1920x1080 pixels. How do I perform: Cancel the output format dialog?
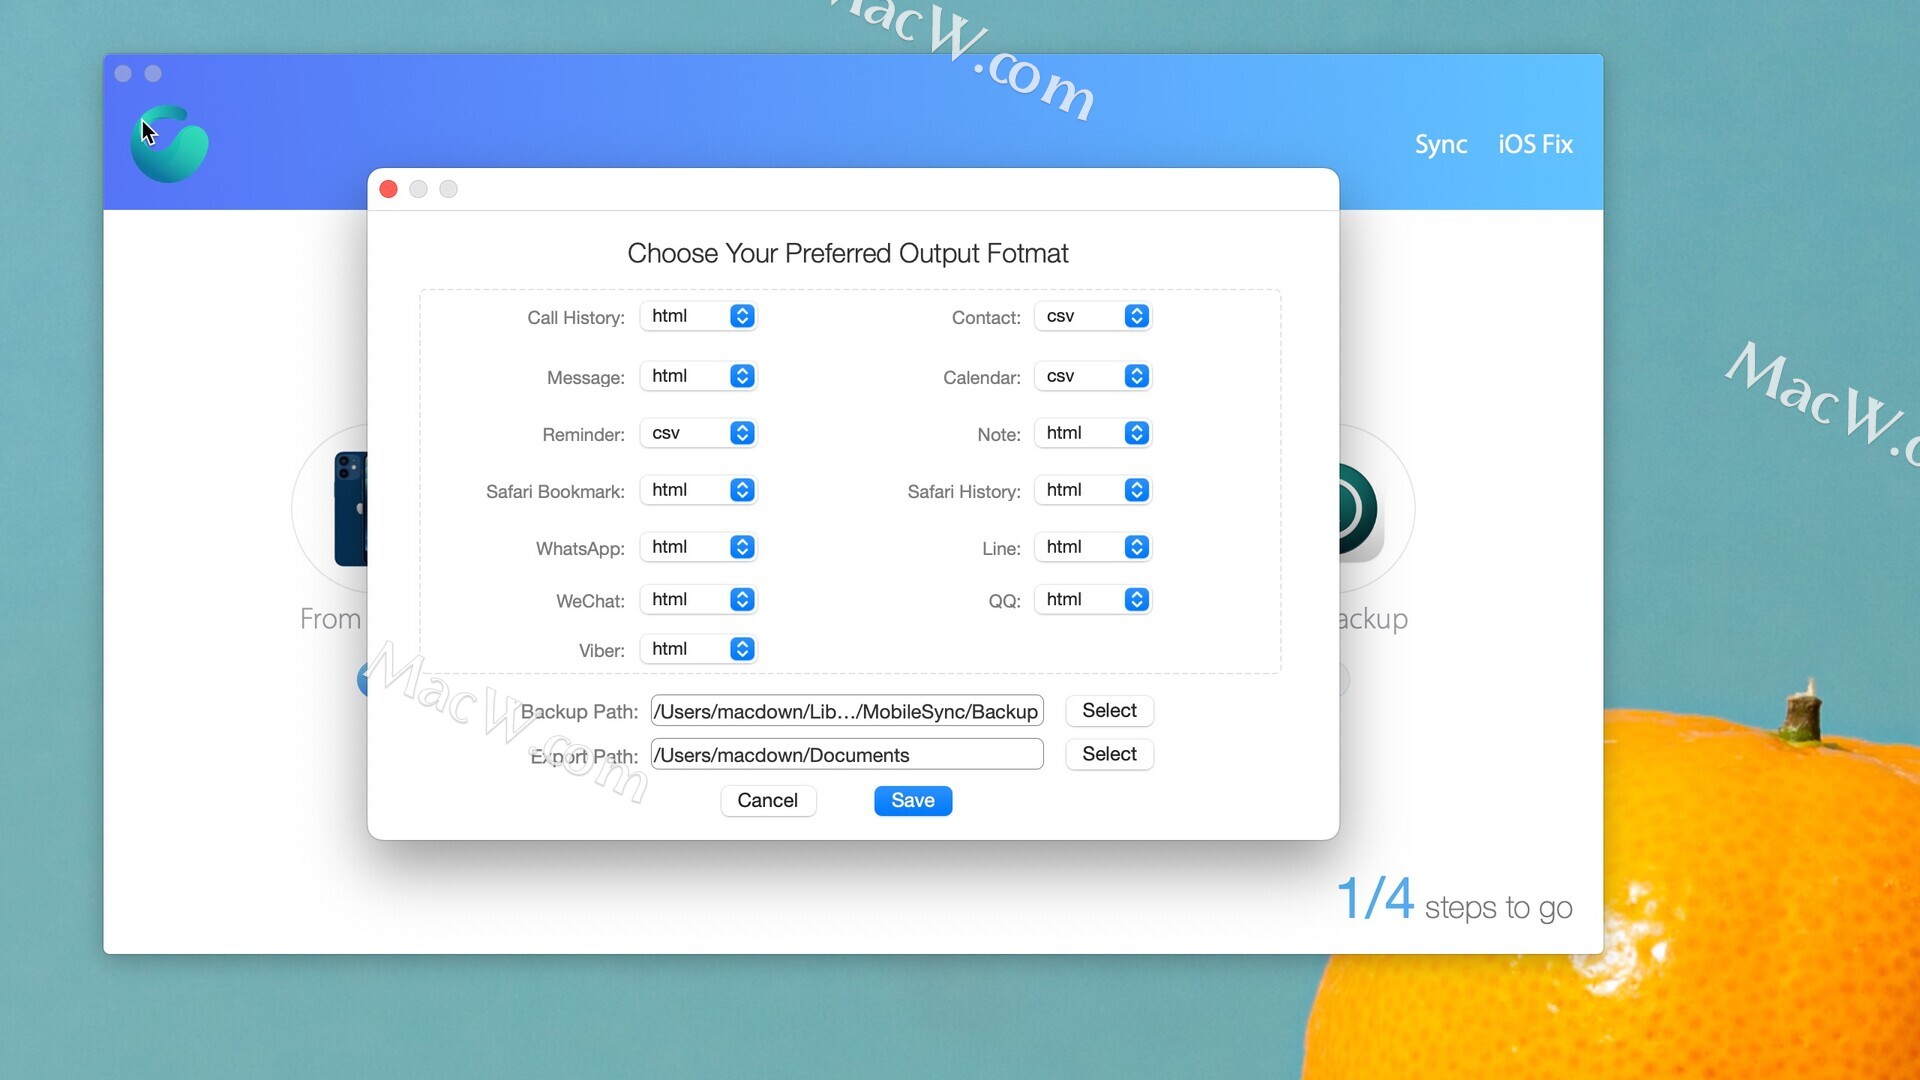pyautogui.click(x=767, y=800)
